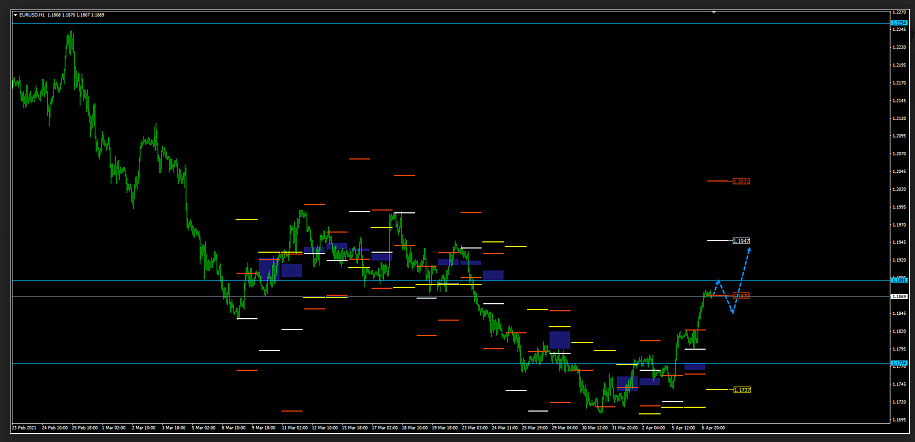Viewport: 915px width, 442px height.
Task: Select the yellow 1.1737 price tag
Action: click(x=741, y=390)
